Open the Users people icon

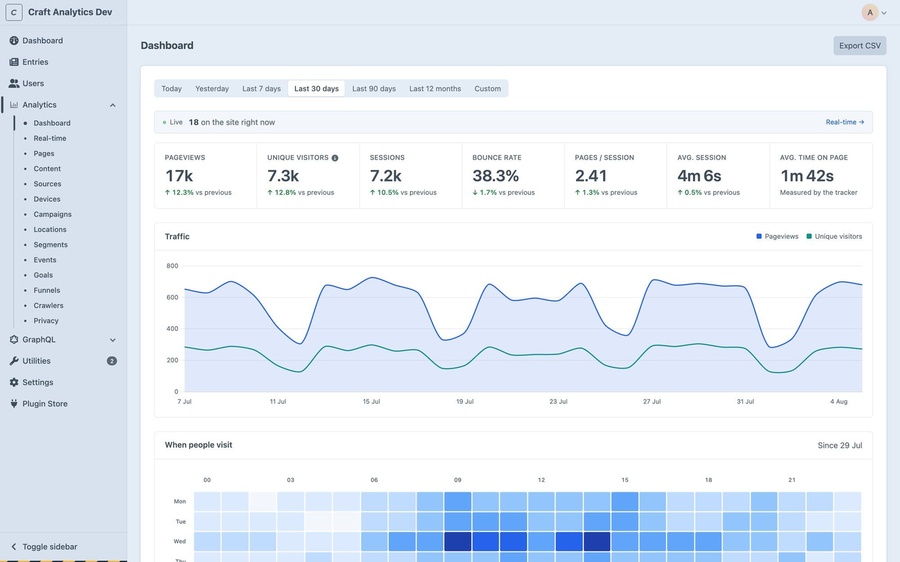coord(14,83)
